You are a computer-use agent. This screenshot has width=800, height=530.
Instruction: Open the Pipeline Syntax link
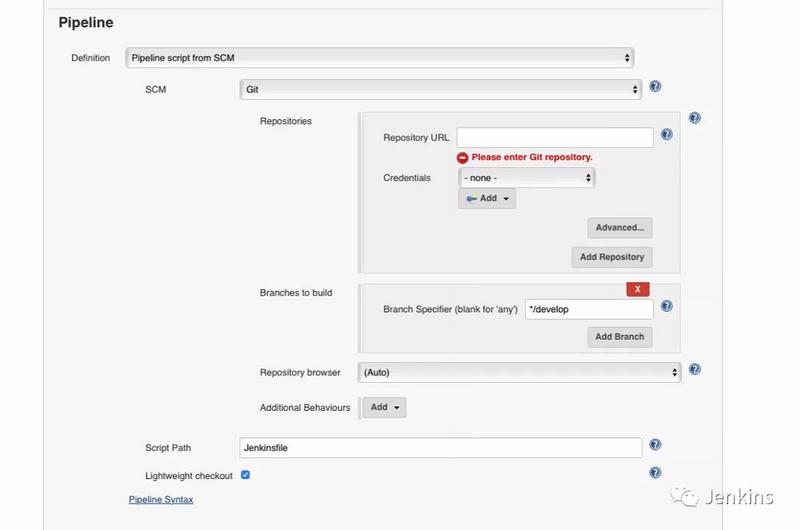point(161,500)
